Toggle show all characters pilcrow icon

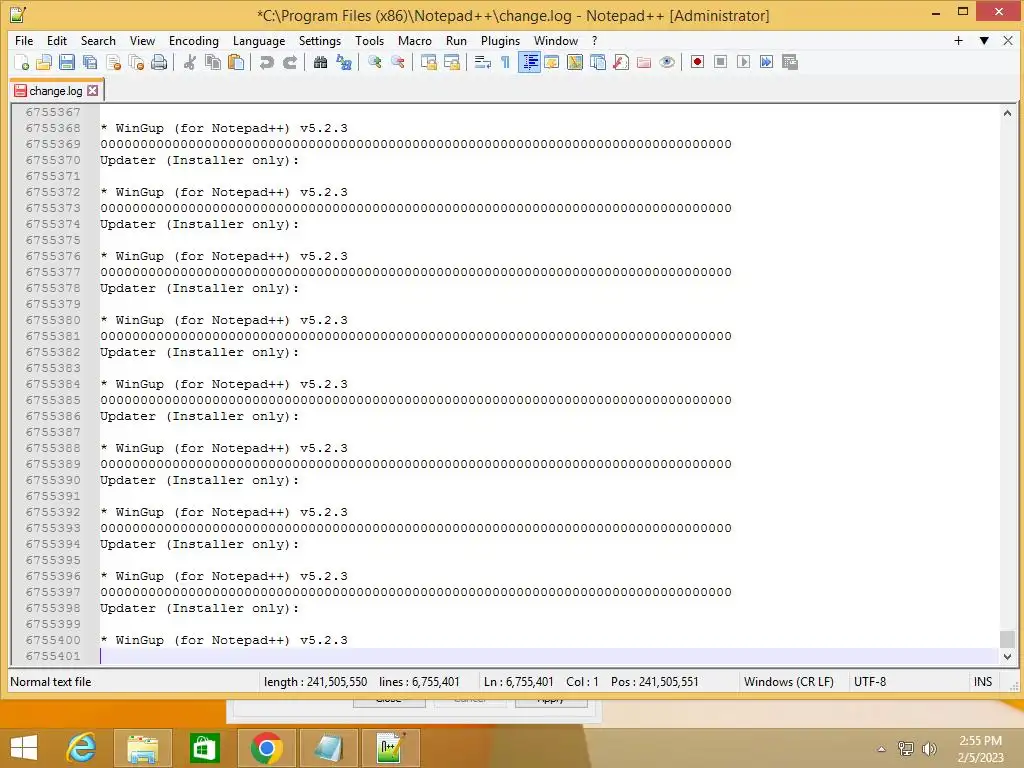505,62
